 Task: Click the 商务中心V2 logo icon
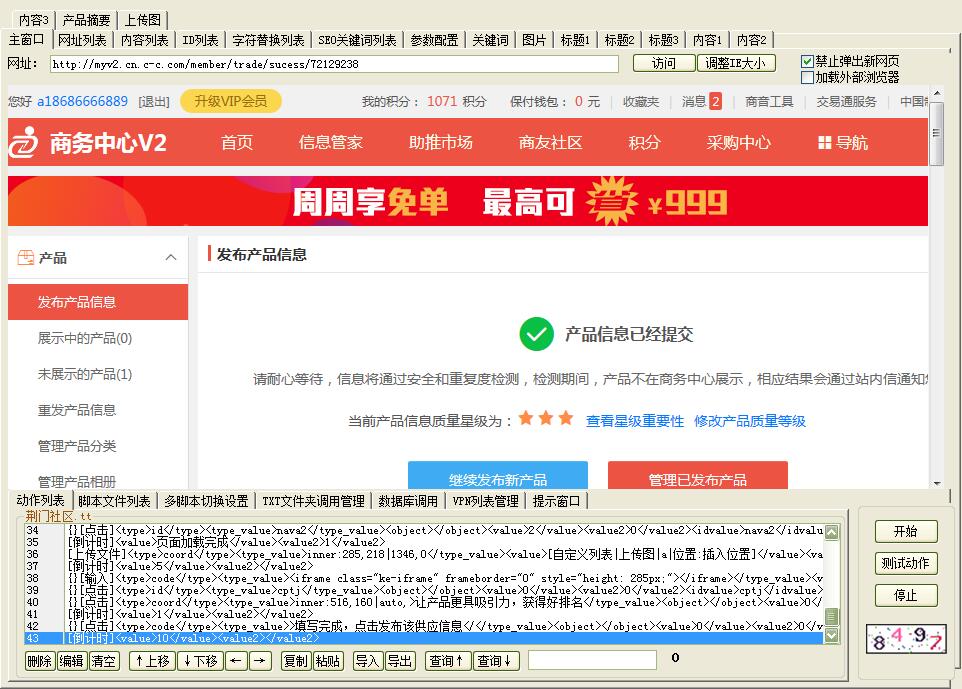coord(23,142)
